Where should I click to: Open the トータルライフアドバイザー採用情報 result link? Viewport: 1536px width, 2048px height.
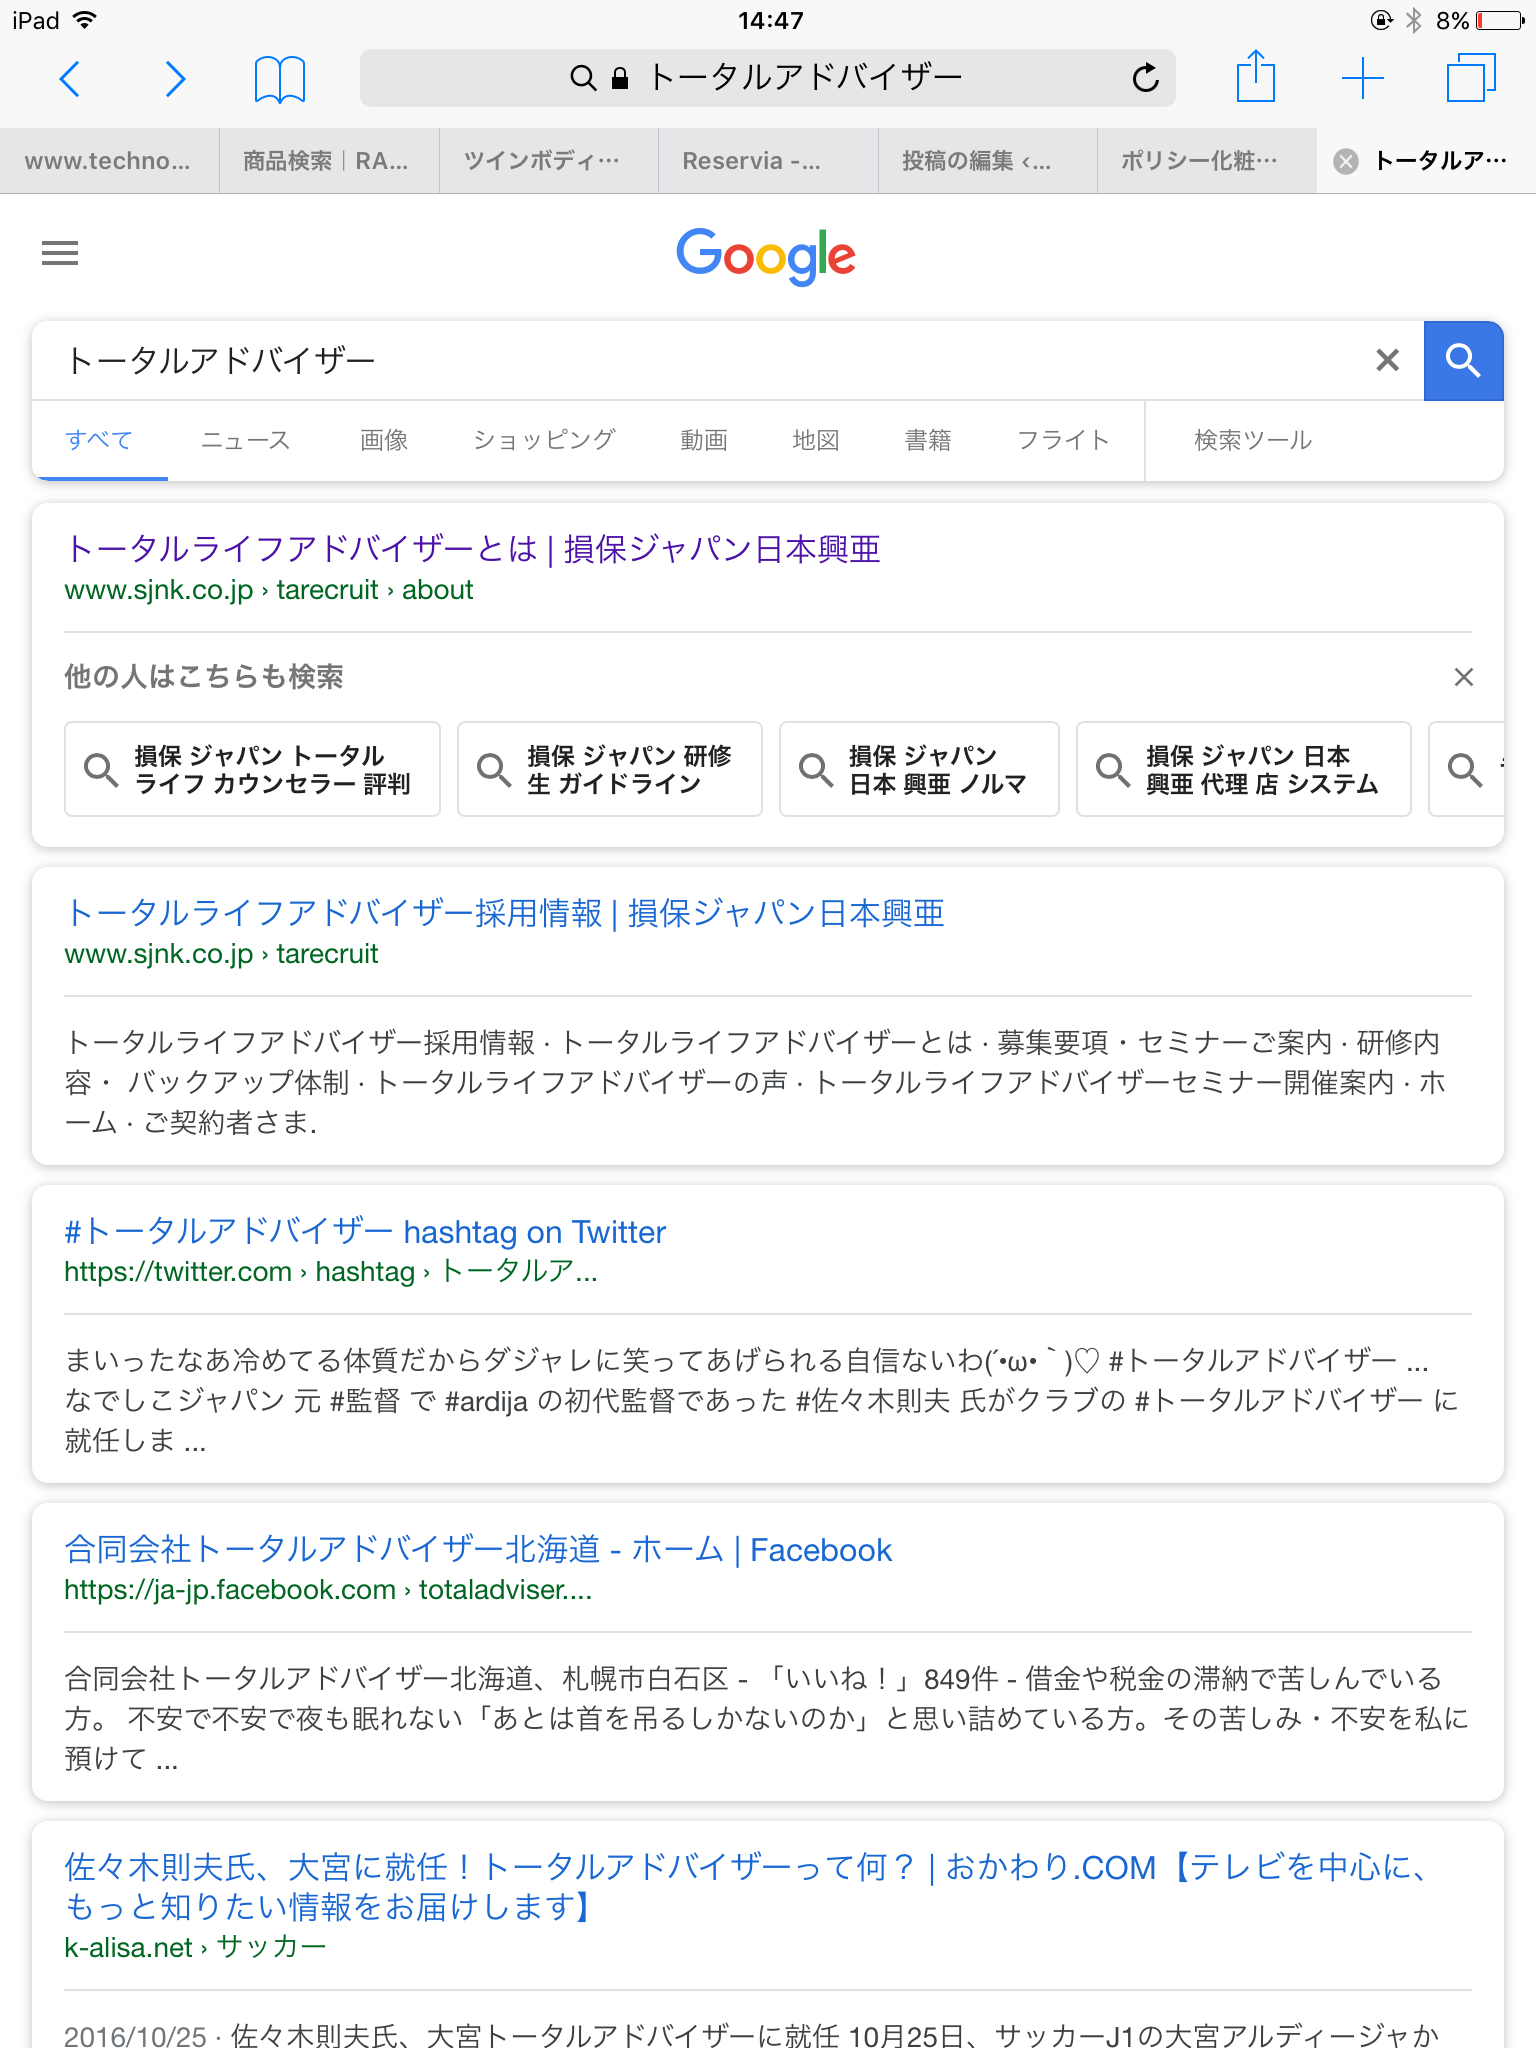pos(504,913)
